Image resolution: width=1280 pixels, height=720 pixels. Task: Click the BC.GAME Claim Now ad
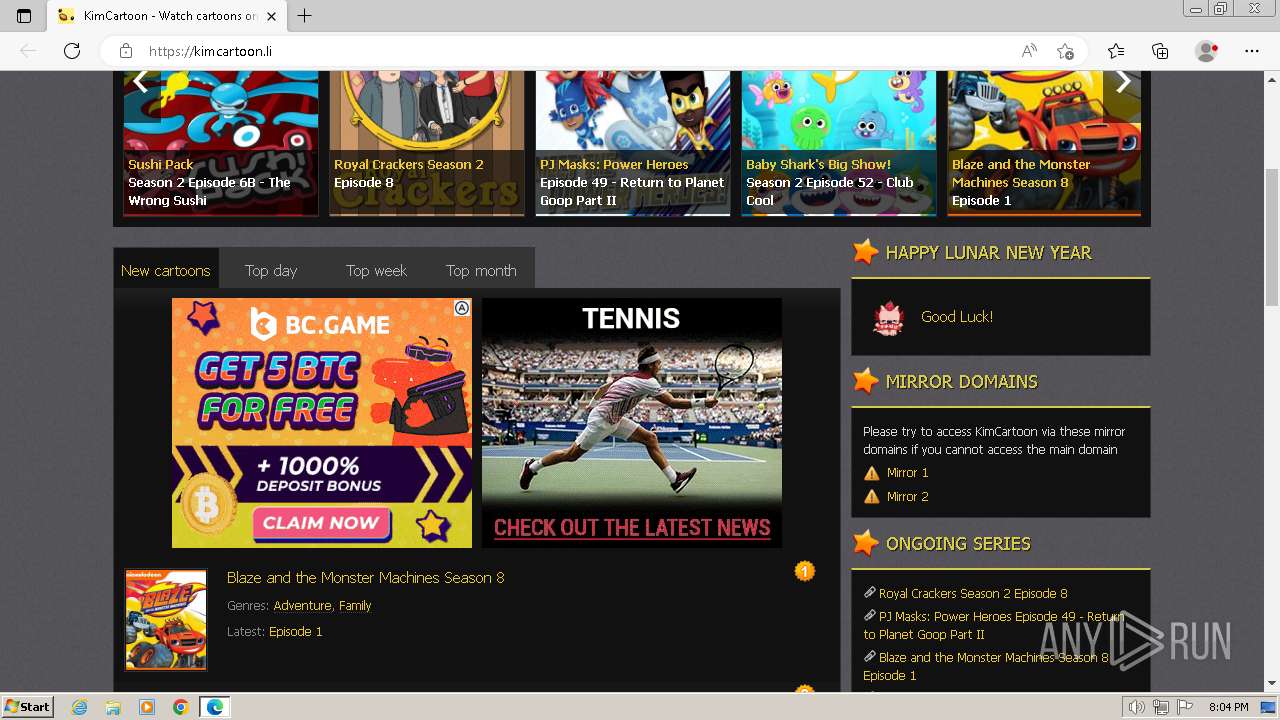(322, 423)
